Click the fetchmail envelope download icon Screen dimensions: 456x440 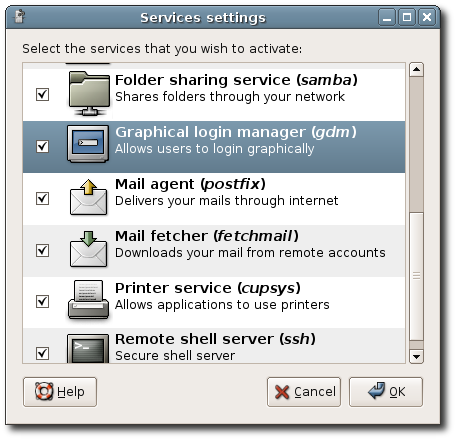point(88,249)
